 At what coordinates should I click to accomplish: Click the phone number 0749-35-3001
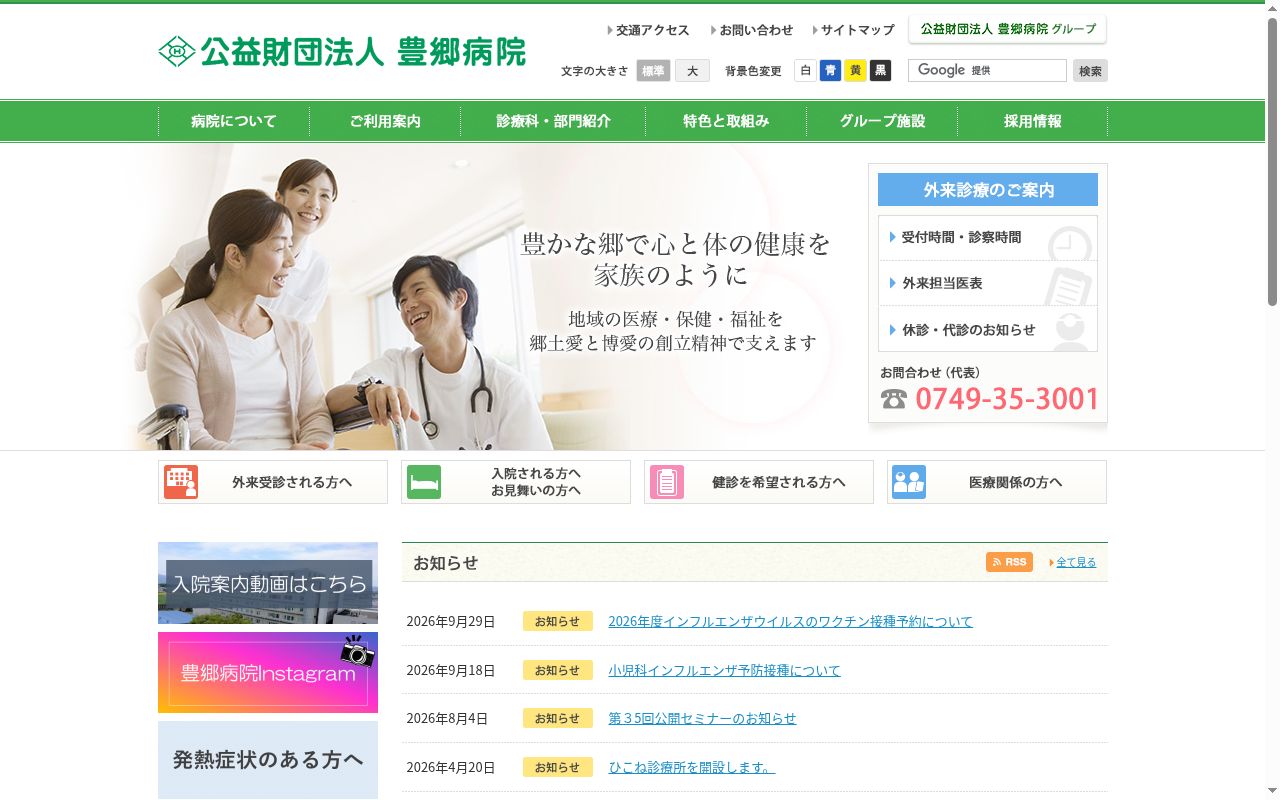(x=1007, y=399)
